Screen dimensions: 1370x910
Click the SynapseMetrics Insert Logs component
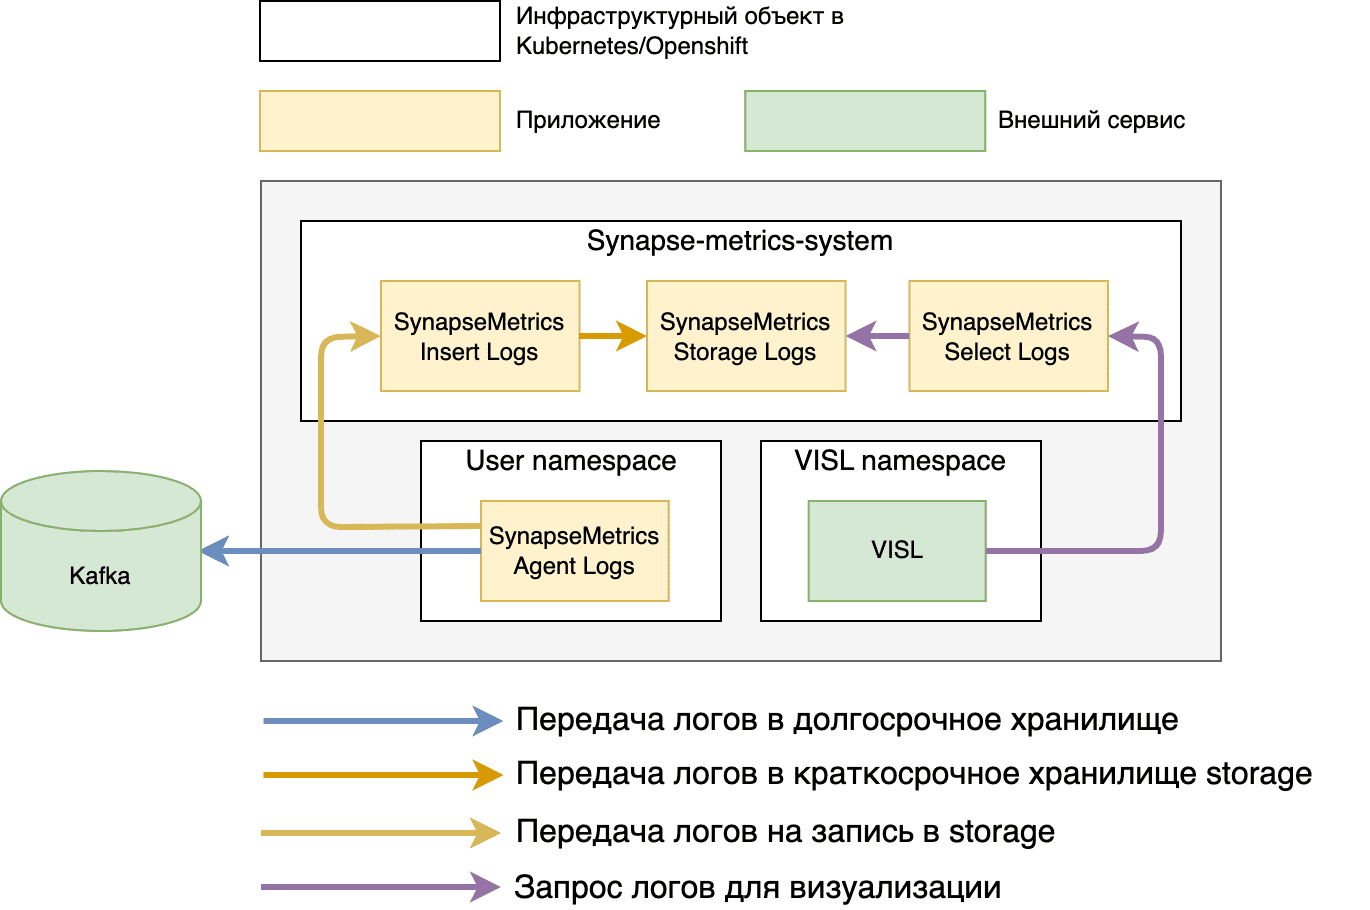(x=480, y=335)
